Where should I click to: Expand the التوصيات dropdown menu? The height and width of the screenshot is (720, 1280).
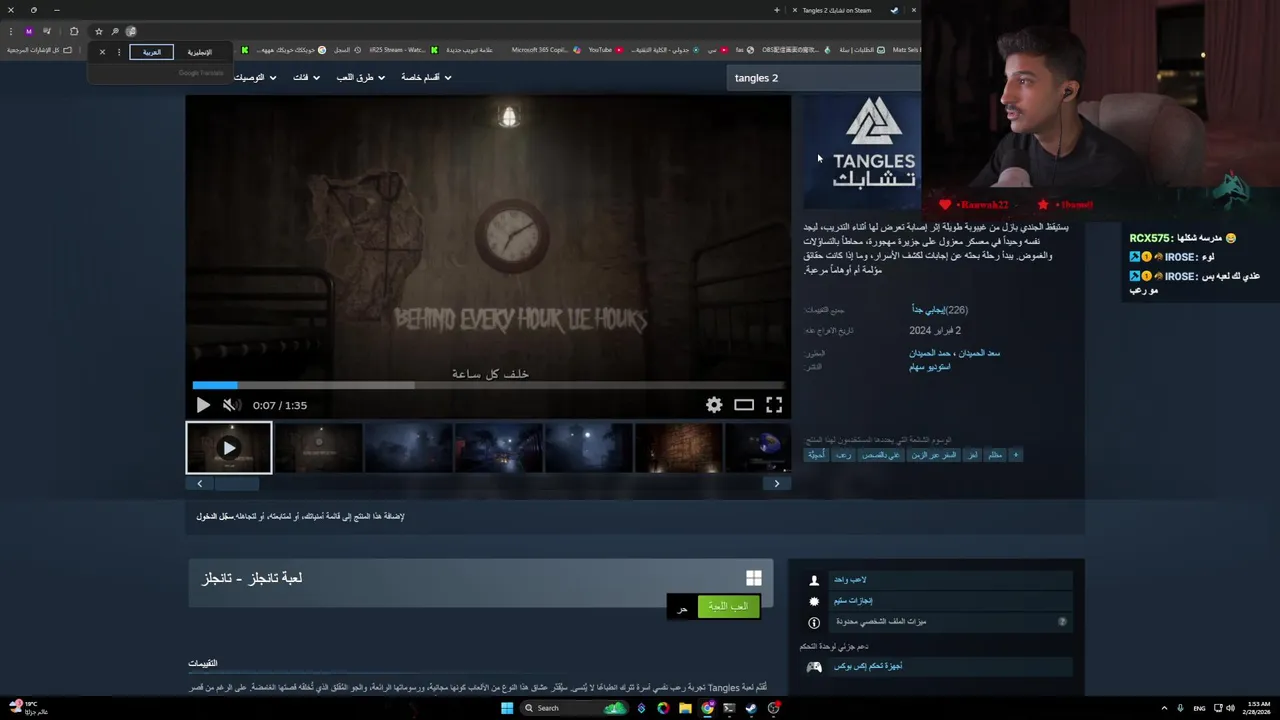tap(254, 78)
